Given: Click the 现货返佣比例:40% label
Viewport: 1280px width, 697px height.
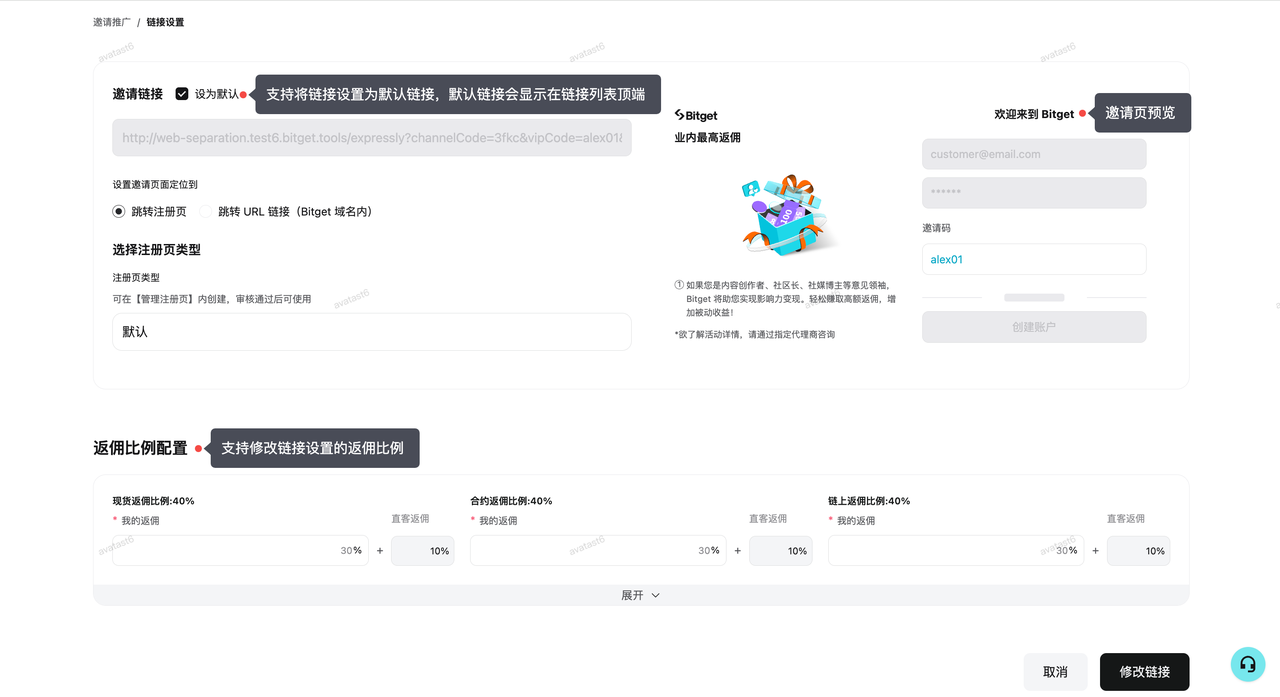Looking at the screenshot, I should (x=153, y=501).
